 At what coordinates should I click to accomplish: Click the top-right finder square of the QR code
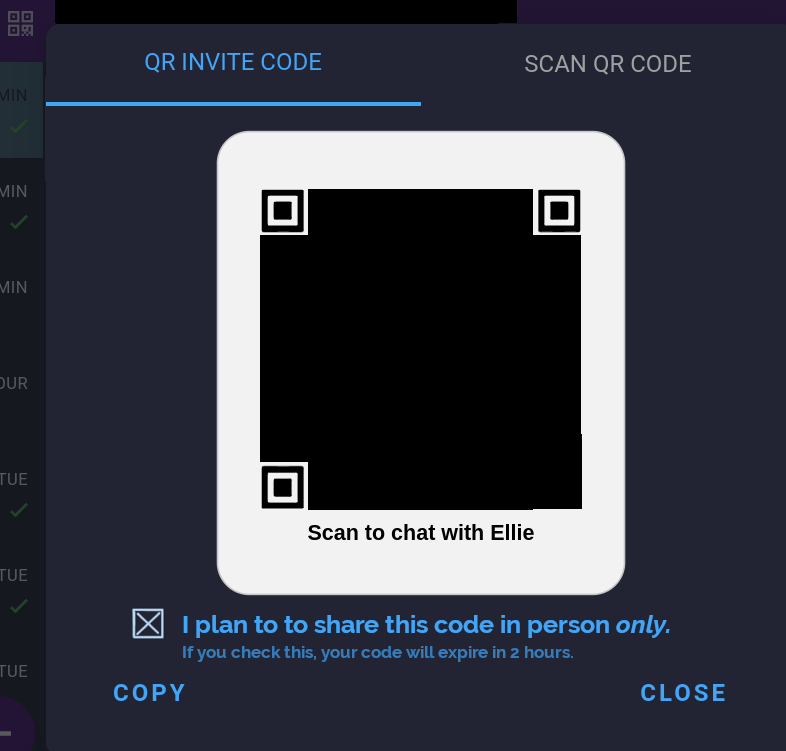559,211
